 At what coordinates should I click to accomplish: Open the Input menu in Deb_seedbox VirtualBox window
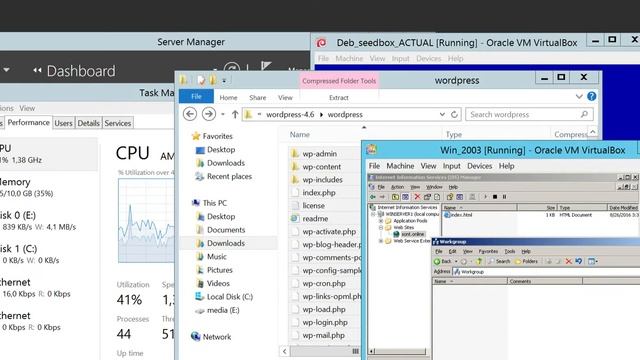[x=400, y=58]
